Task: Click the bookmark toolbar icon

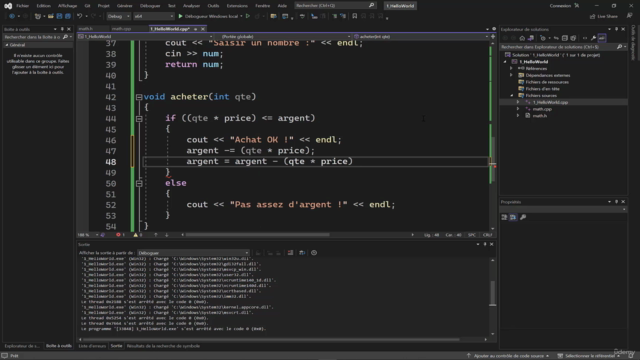Action: (x=354, y=16)
